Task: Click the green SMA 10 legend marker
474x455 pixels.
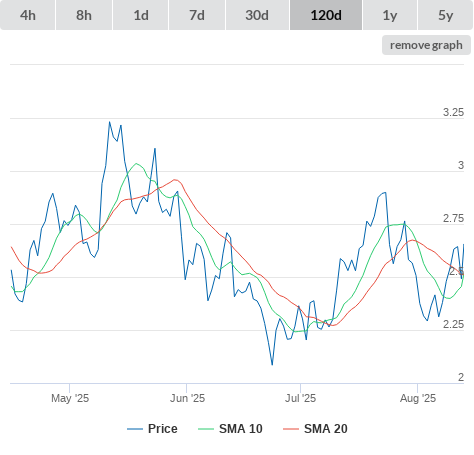Action: (206, 429)
